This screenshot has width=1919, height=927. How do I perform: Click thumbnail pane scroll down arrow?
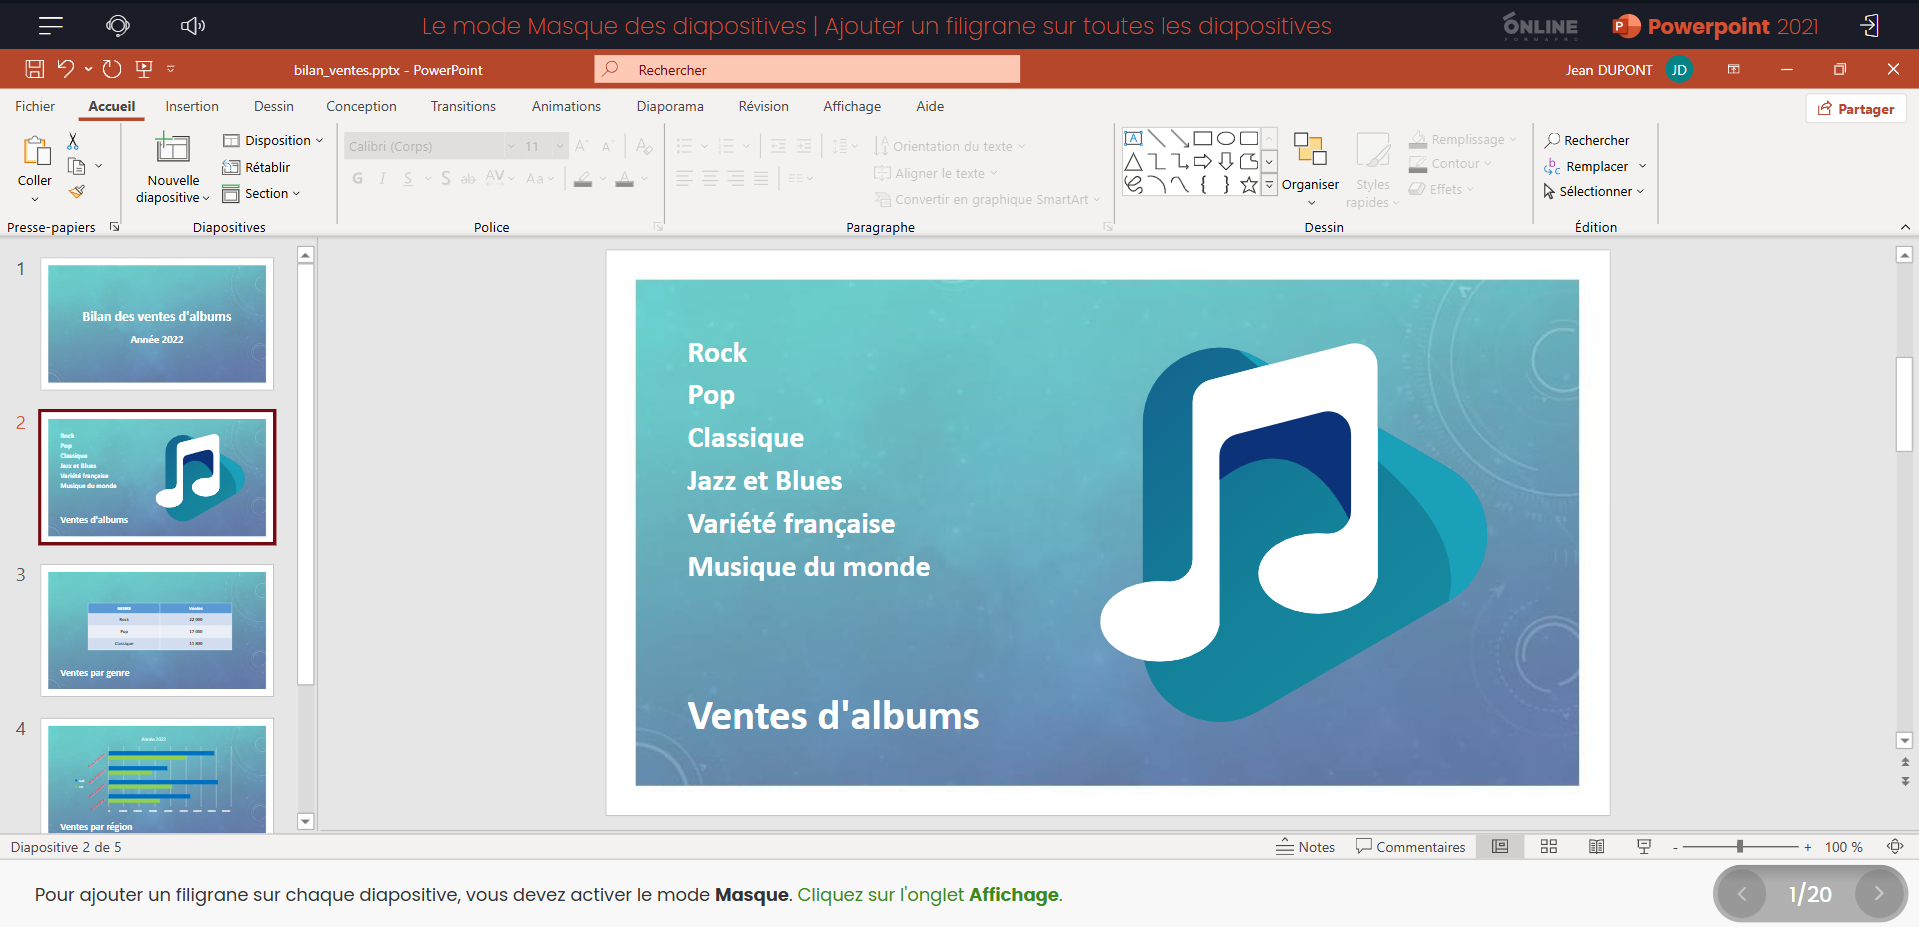(306, 822)
